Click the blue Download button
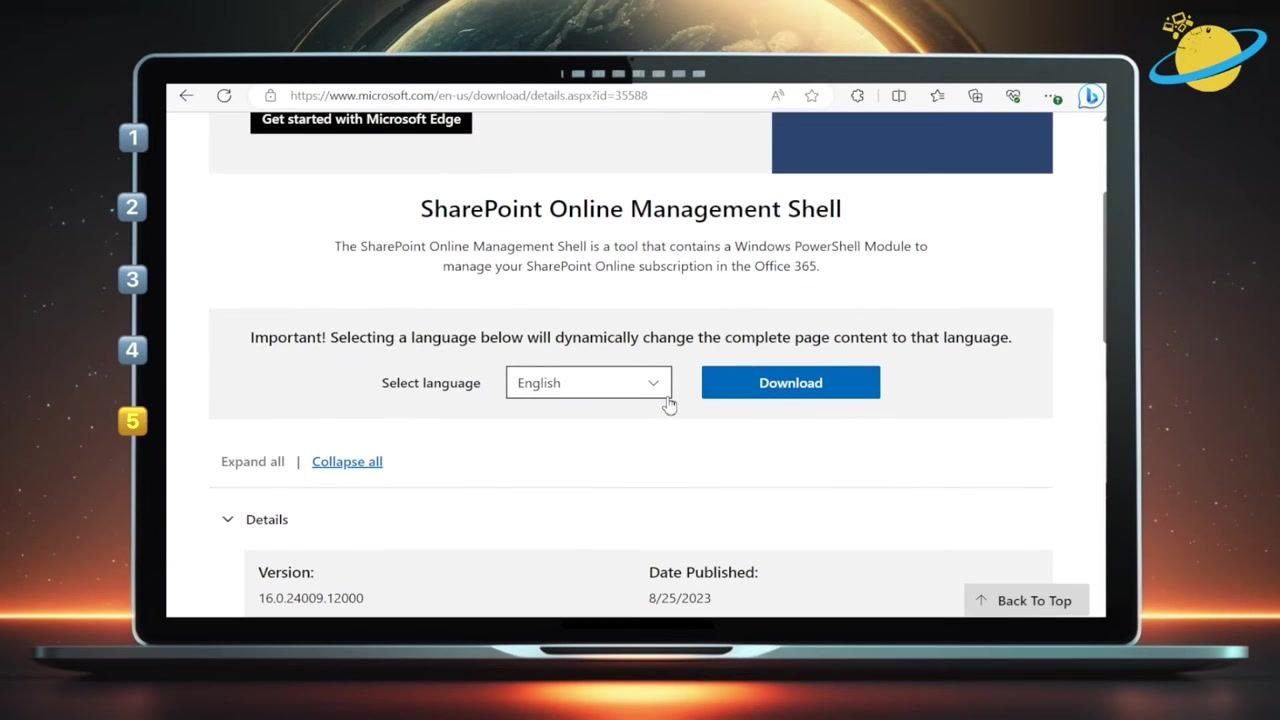Image resolution: width=1280 pixels, height=720 pixels. [x=791, y=383]
